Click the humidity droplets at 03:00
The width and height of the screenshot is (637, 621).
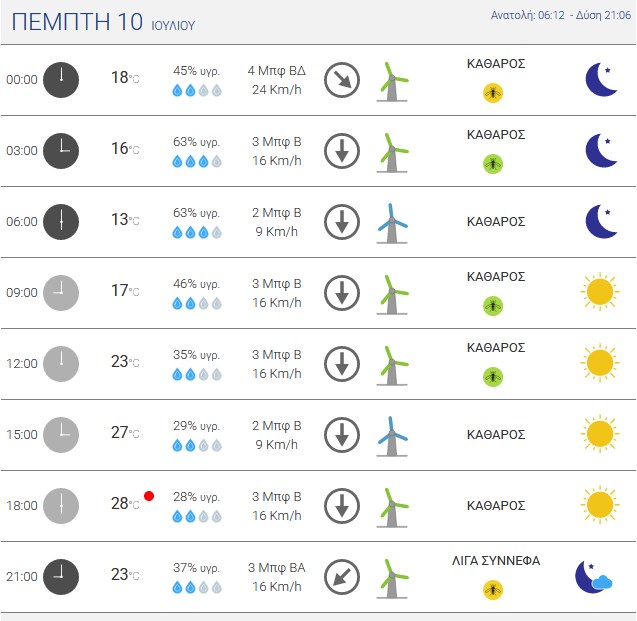197,162
